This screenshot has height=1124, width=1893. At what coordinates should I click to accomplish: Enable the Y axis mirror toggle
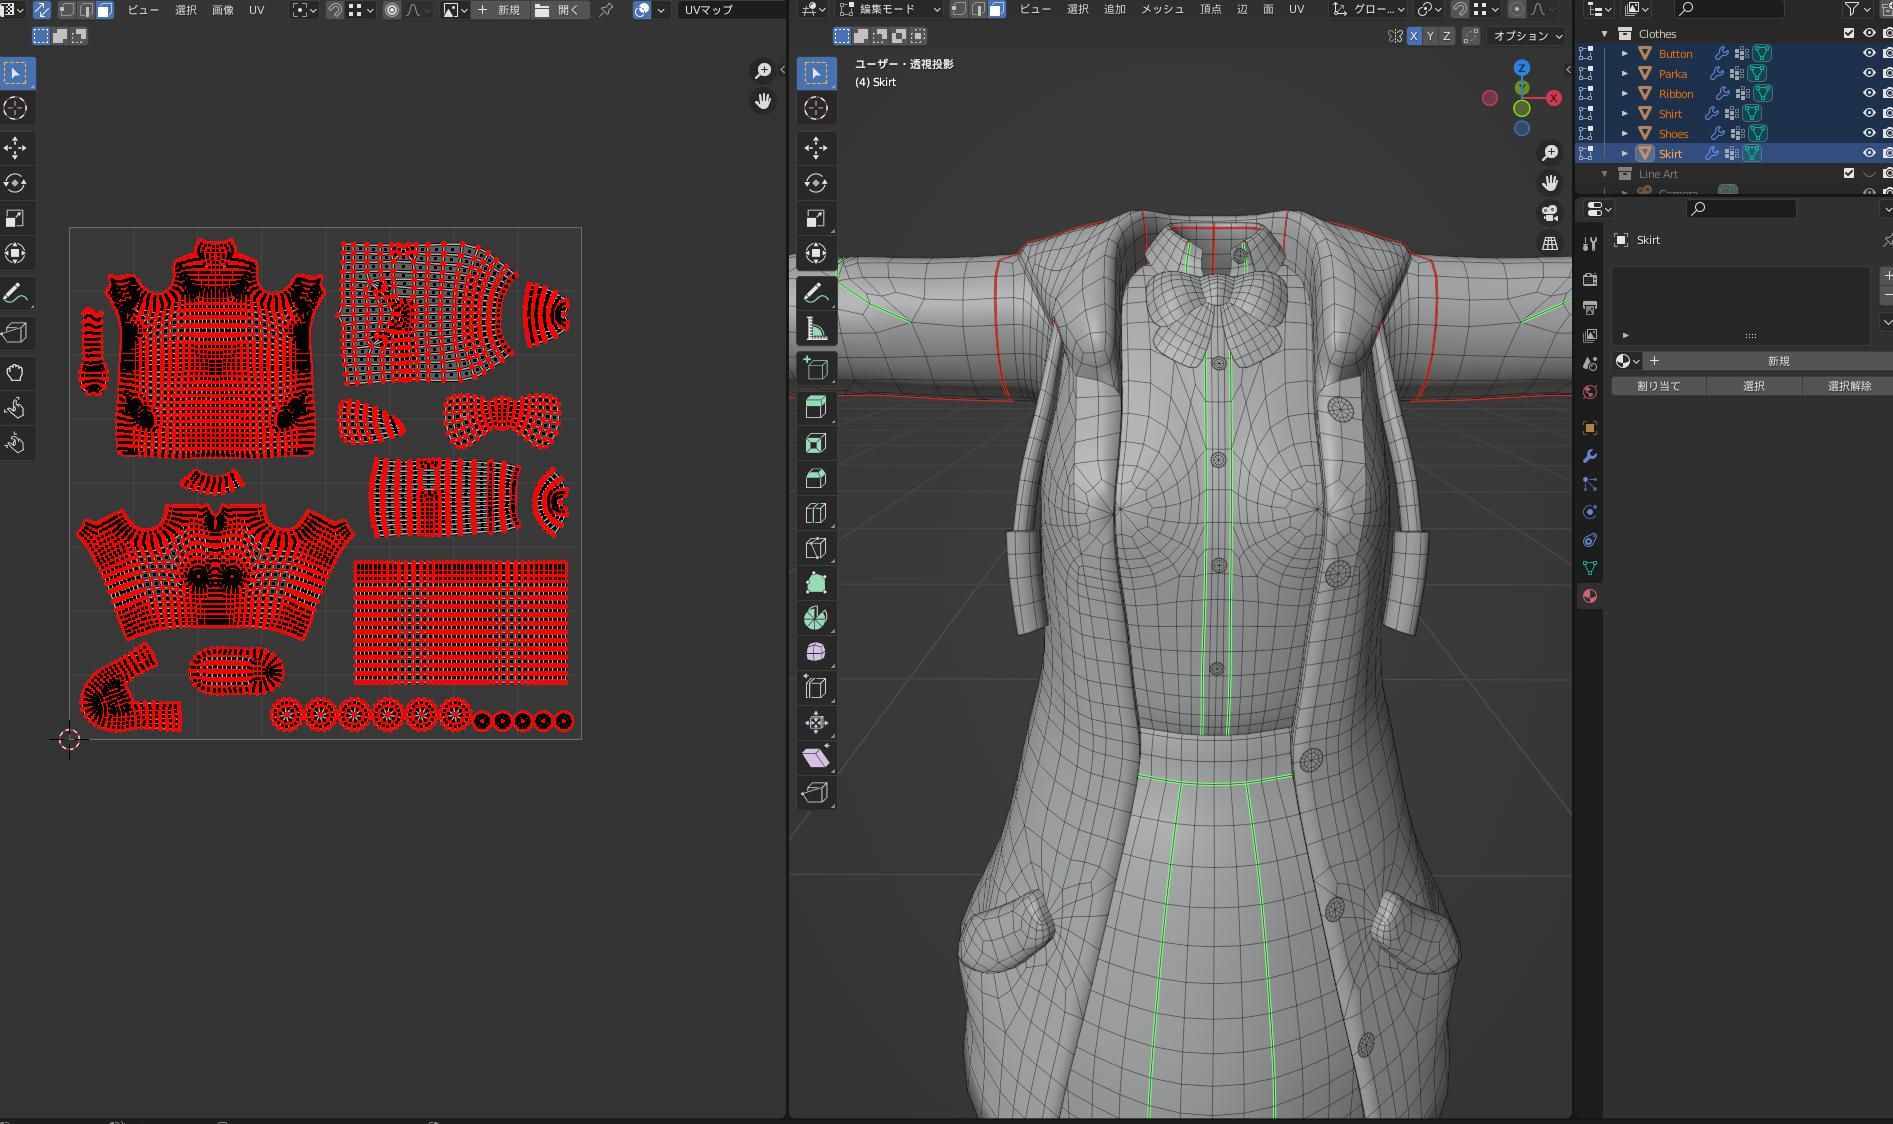(x=1430, y=35)
